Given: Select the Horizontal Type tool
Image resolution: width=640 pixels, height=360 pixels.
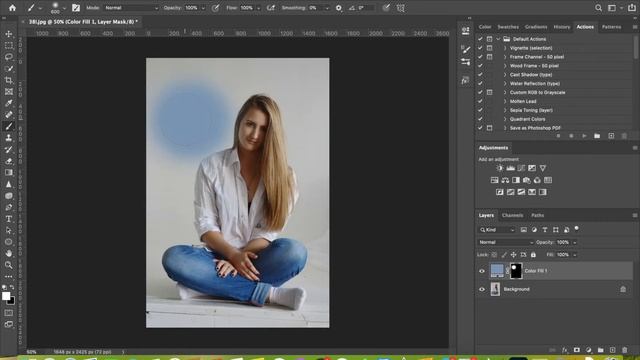Looking at the screenshot, I should [x=9, y=219].
